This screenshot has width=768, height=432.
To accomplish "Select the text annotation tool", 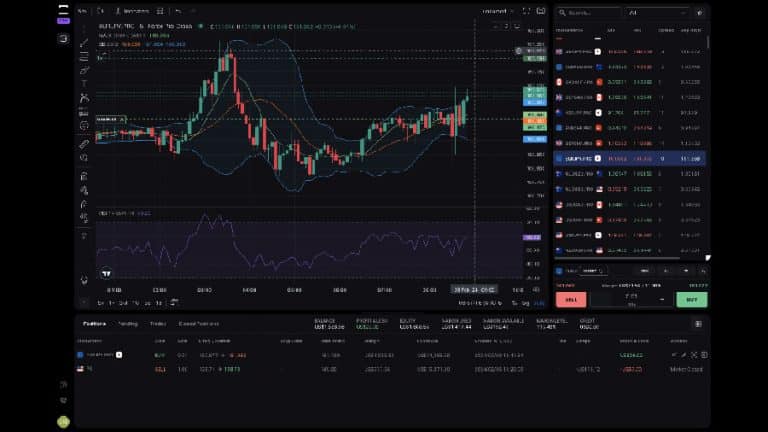I will 84,84.
